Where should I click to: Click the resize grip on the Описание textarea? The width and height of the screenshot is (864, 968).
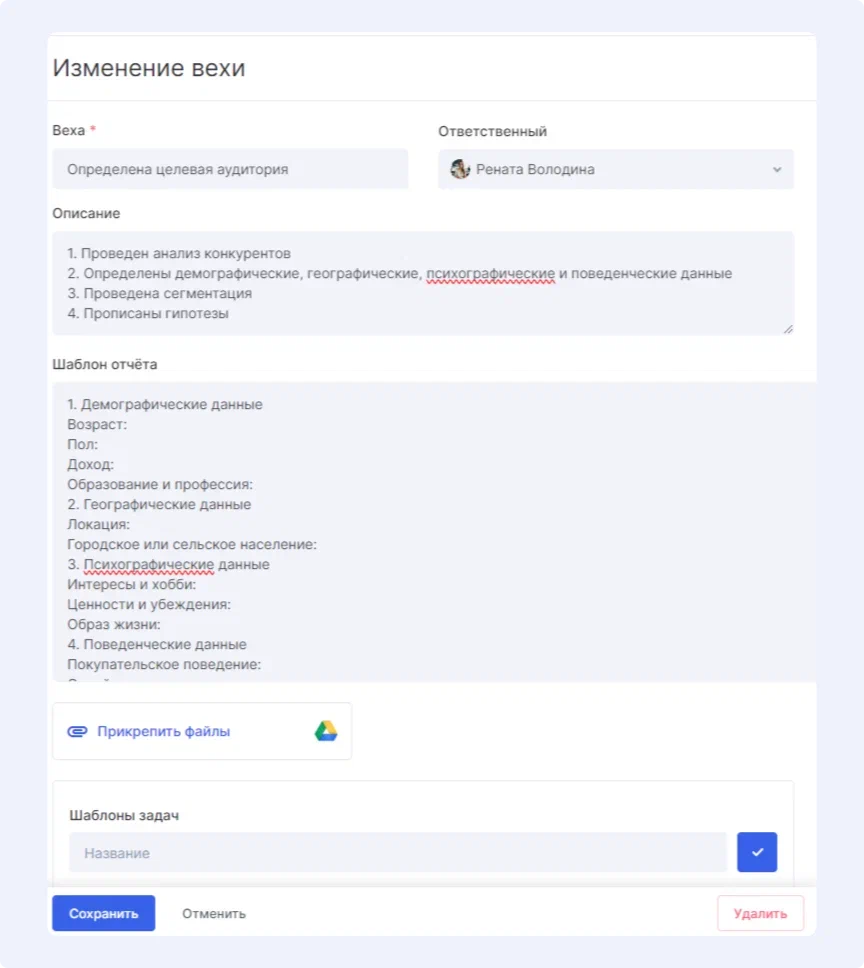coord(788,327)
